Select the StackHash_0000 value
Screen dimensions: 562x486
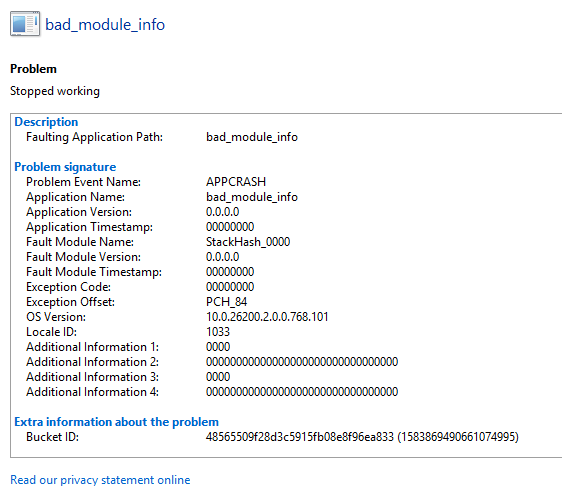248,242
